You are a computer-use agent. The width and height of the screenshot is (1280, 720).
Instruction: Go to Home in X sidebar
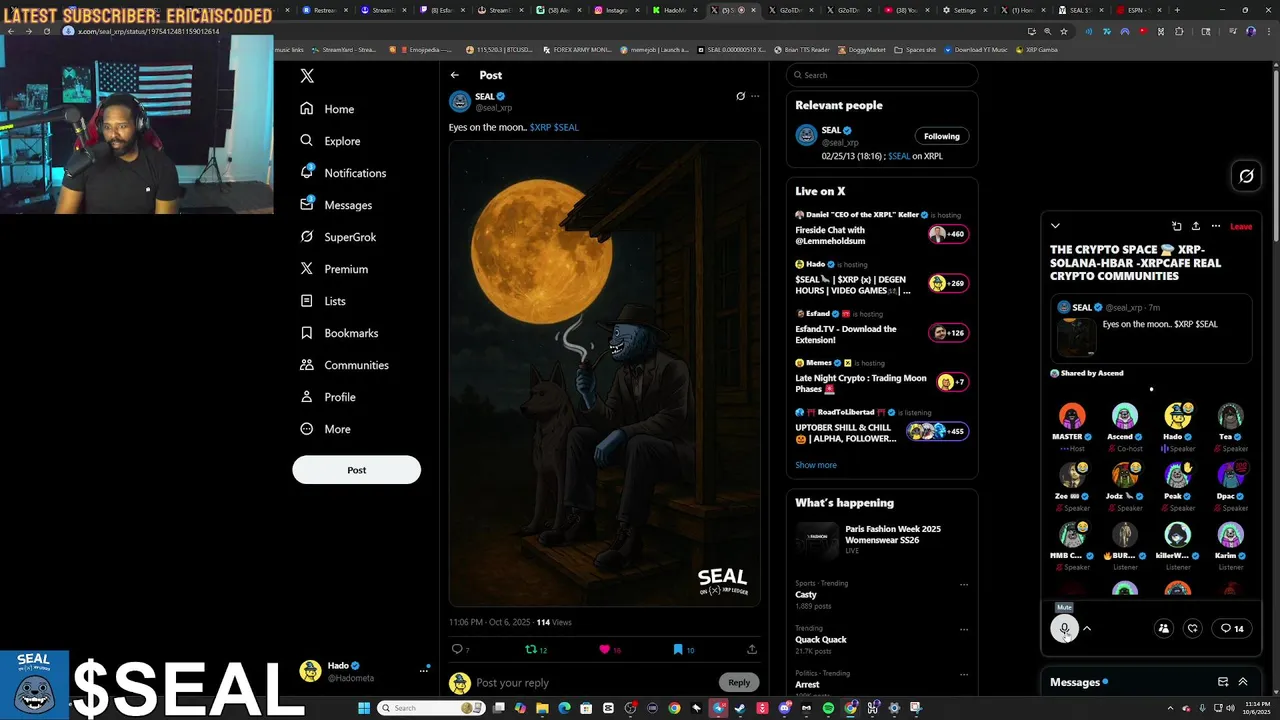327,109
